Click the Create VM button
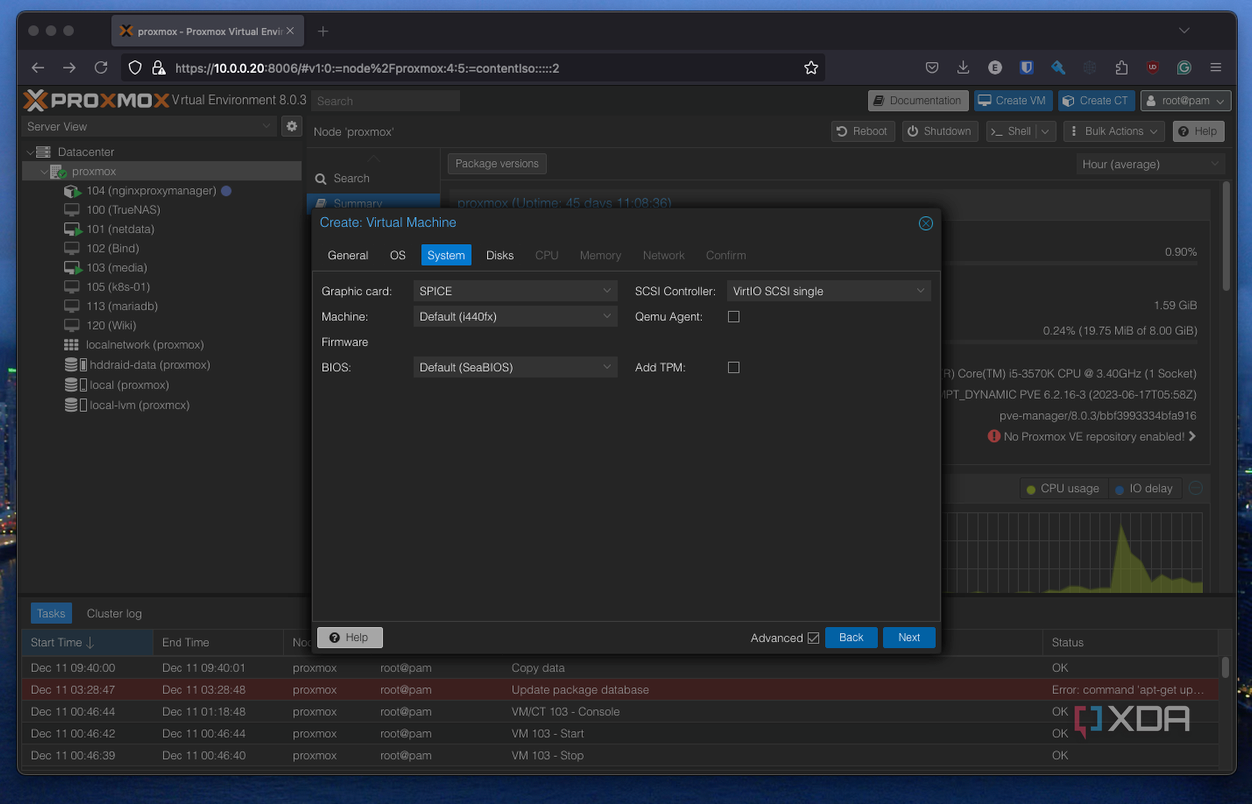Image resolution: width=1252 pixels, height=804 pixels. 1011,100
